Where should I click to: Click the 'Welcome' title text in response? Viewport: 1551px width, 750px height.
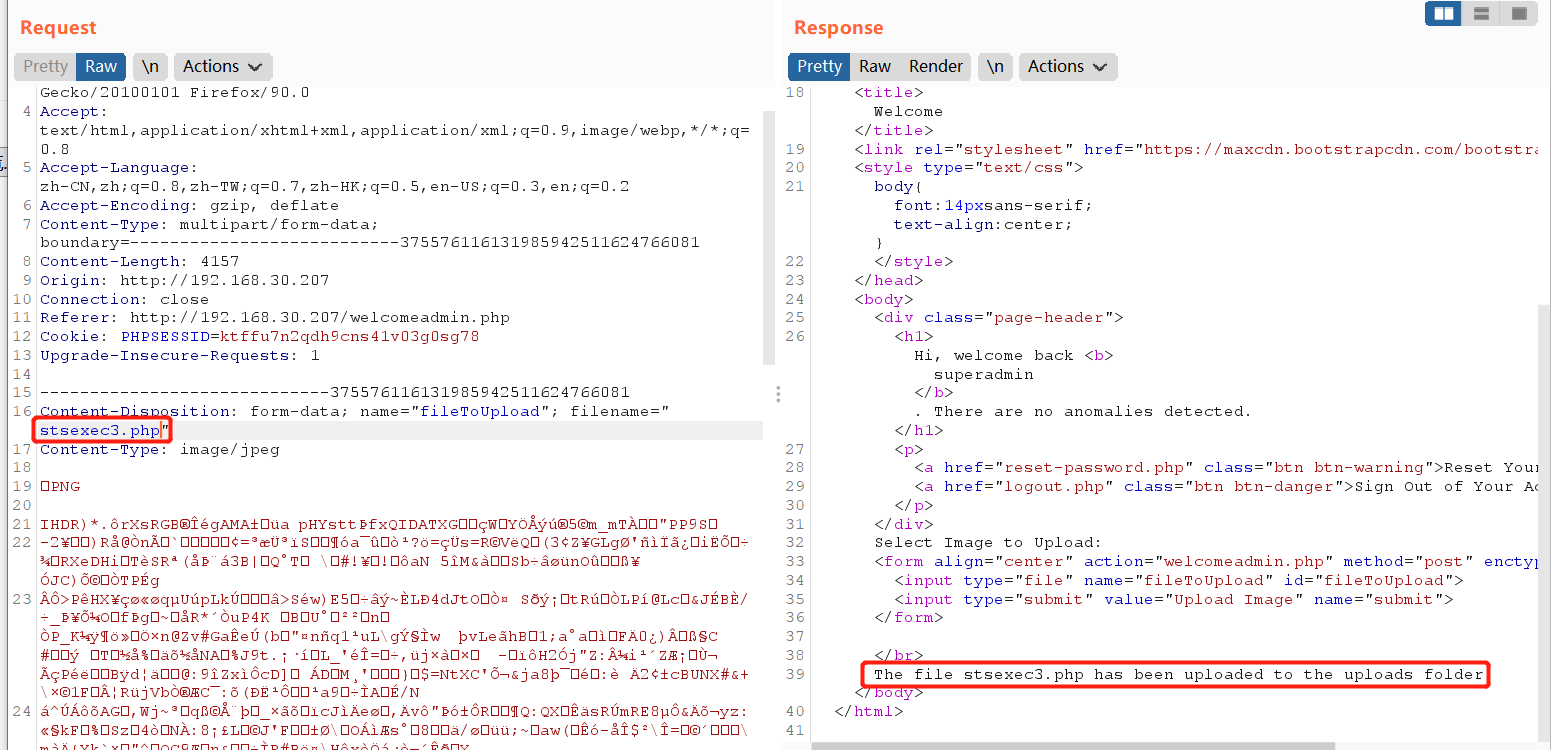908,111
